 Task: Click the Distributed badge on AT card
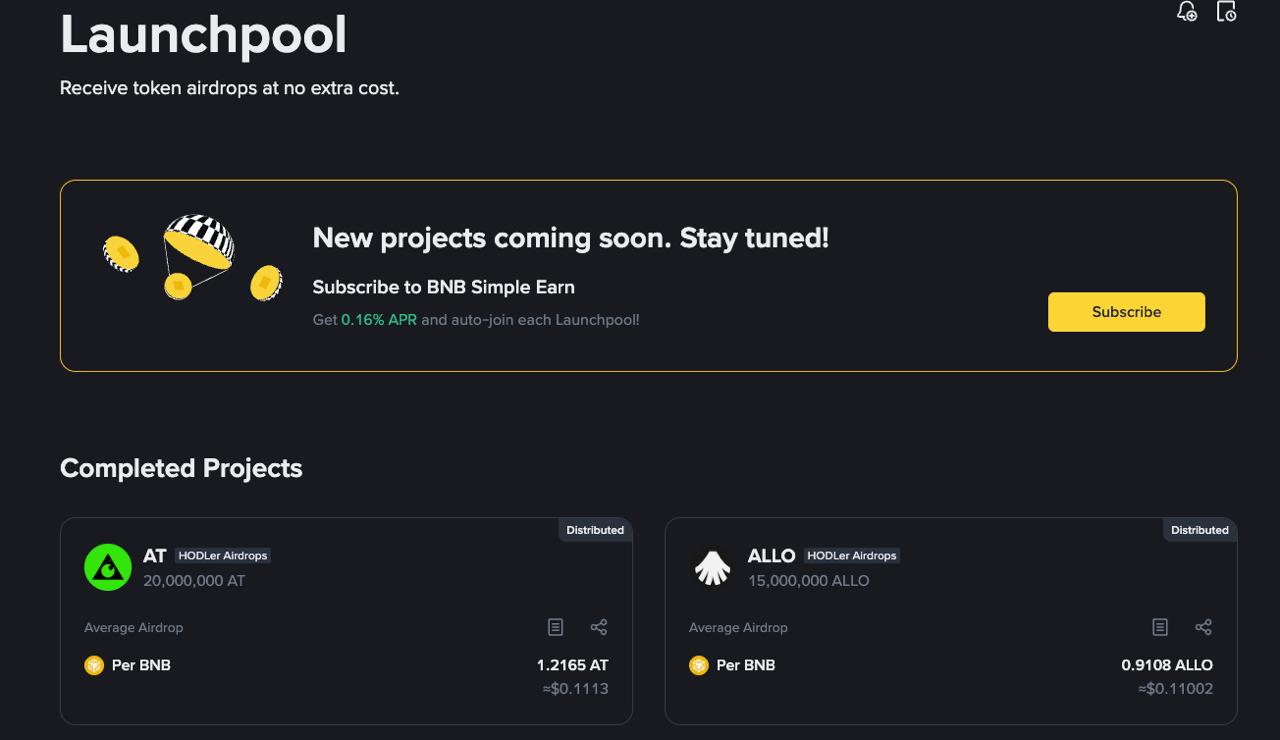(x=595, y=530)
